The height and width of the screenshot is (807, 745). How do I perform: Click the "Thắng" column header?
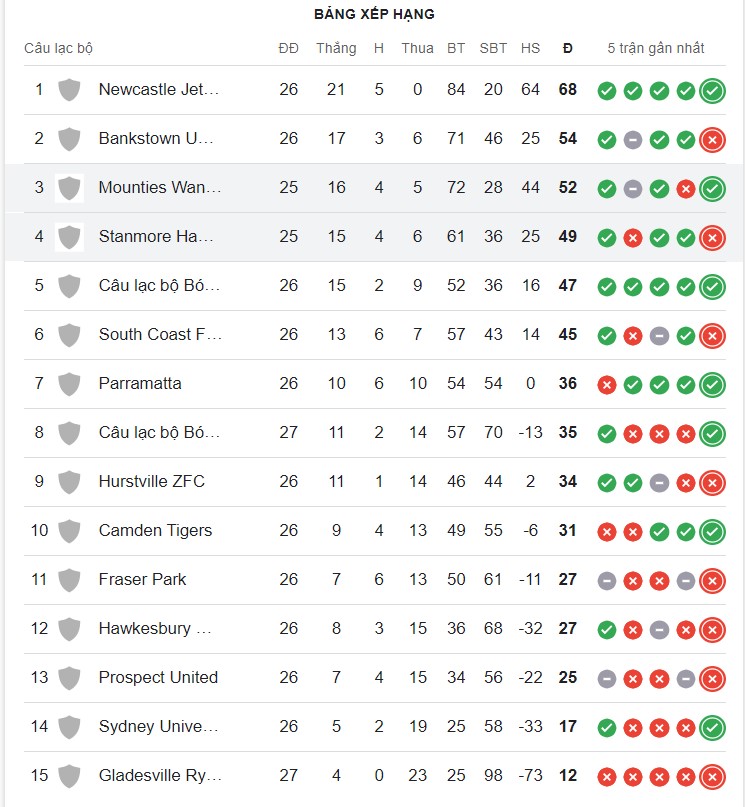point(336,48)
